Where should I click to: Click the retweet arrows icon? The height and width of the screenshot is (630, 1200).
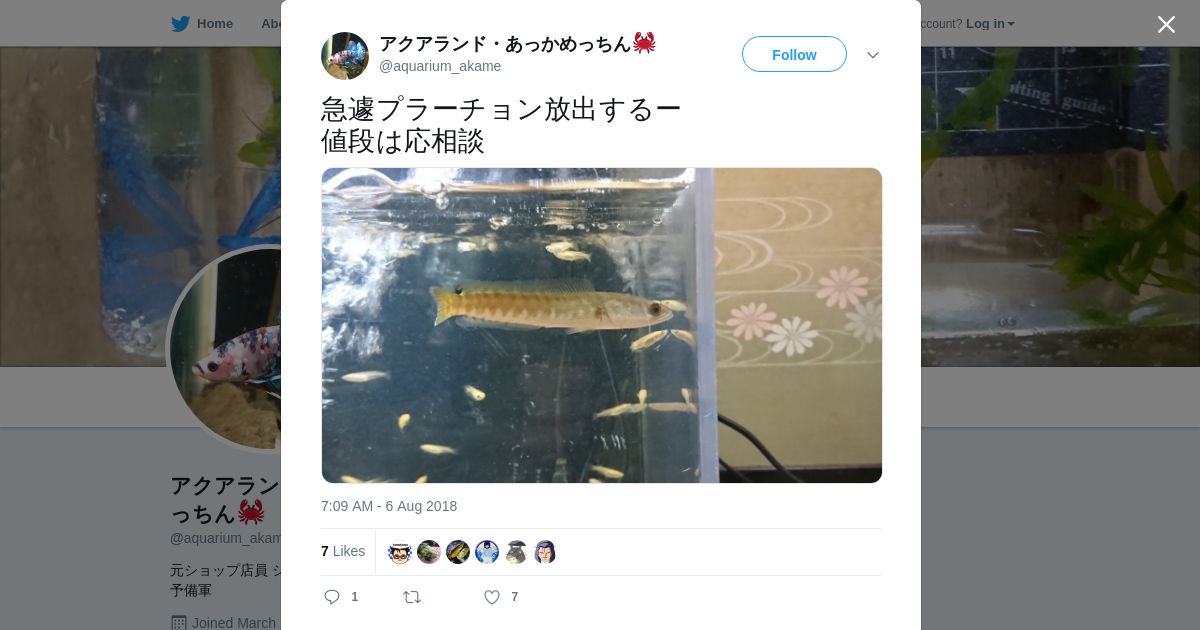tap(412, 597)
